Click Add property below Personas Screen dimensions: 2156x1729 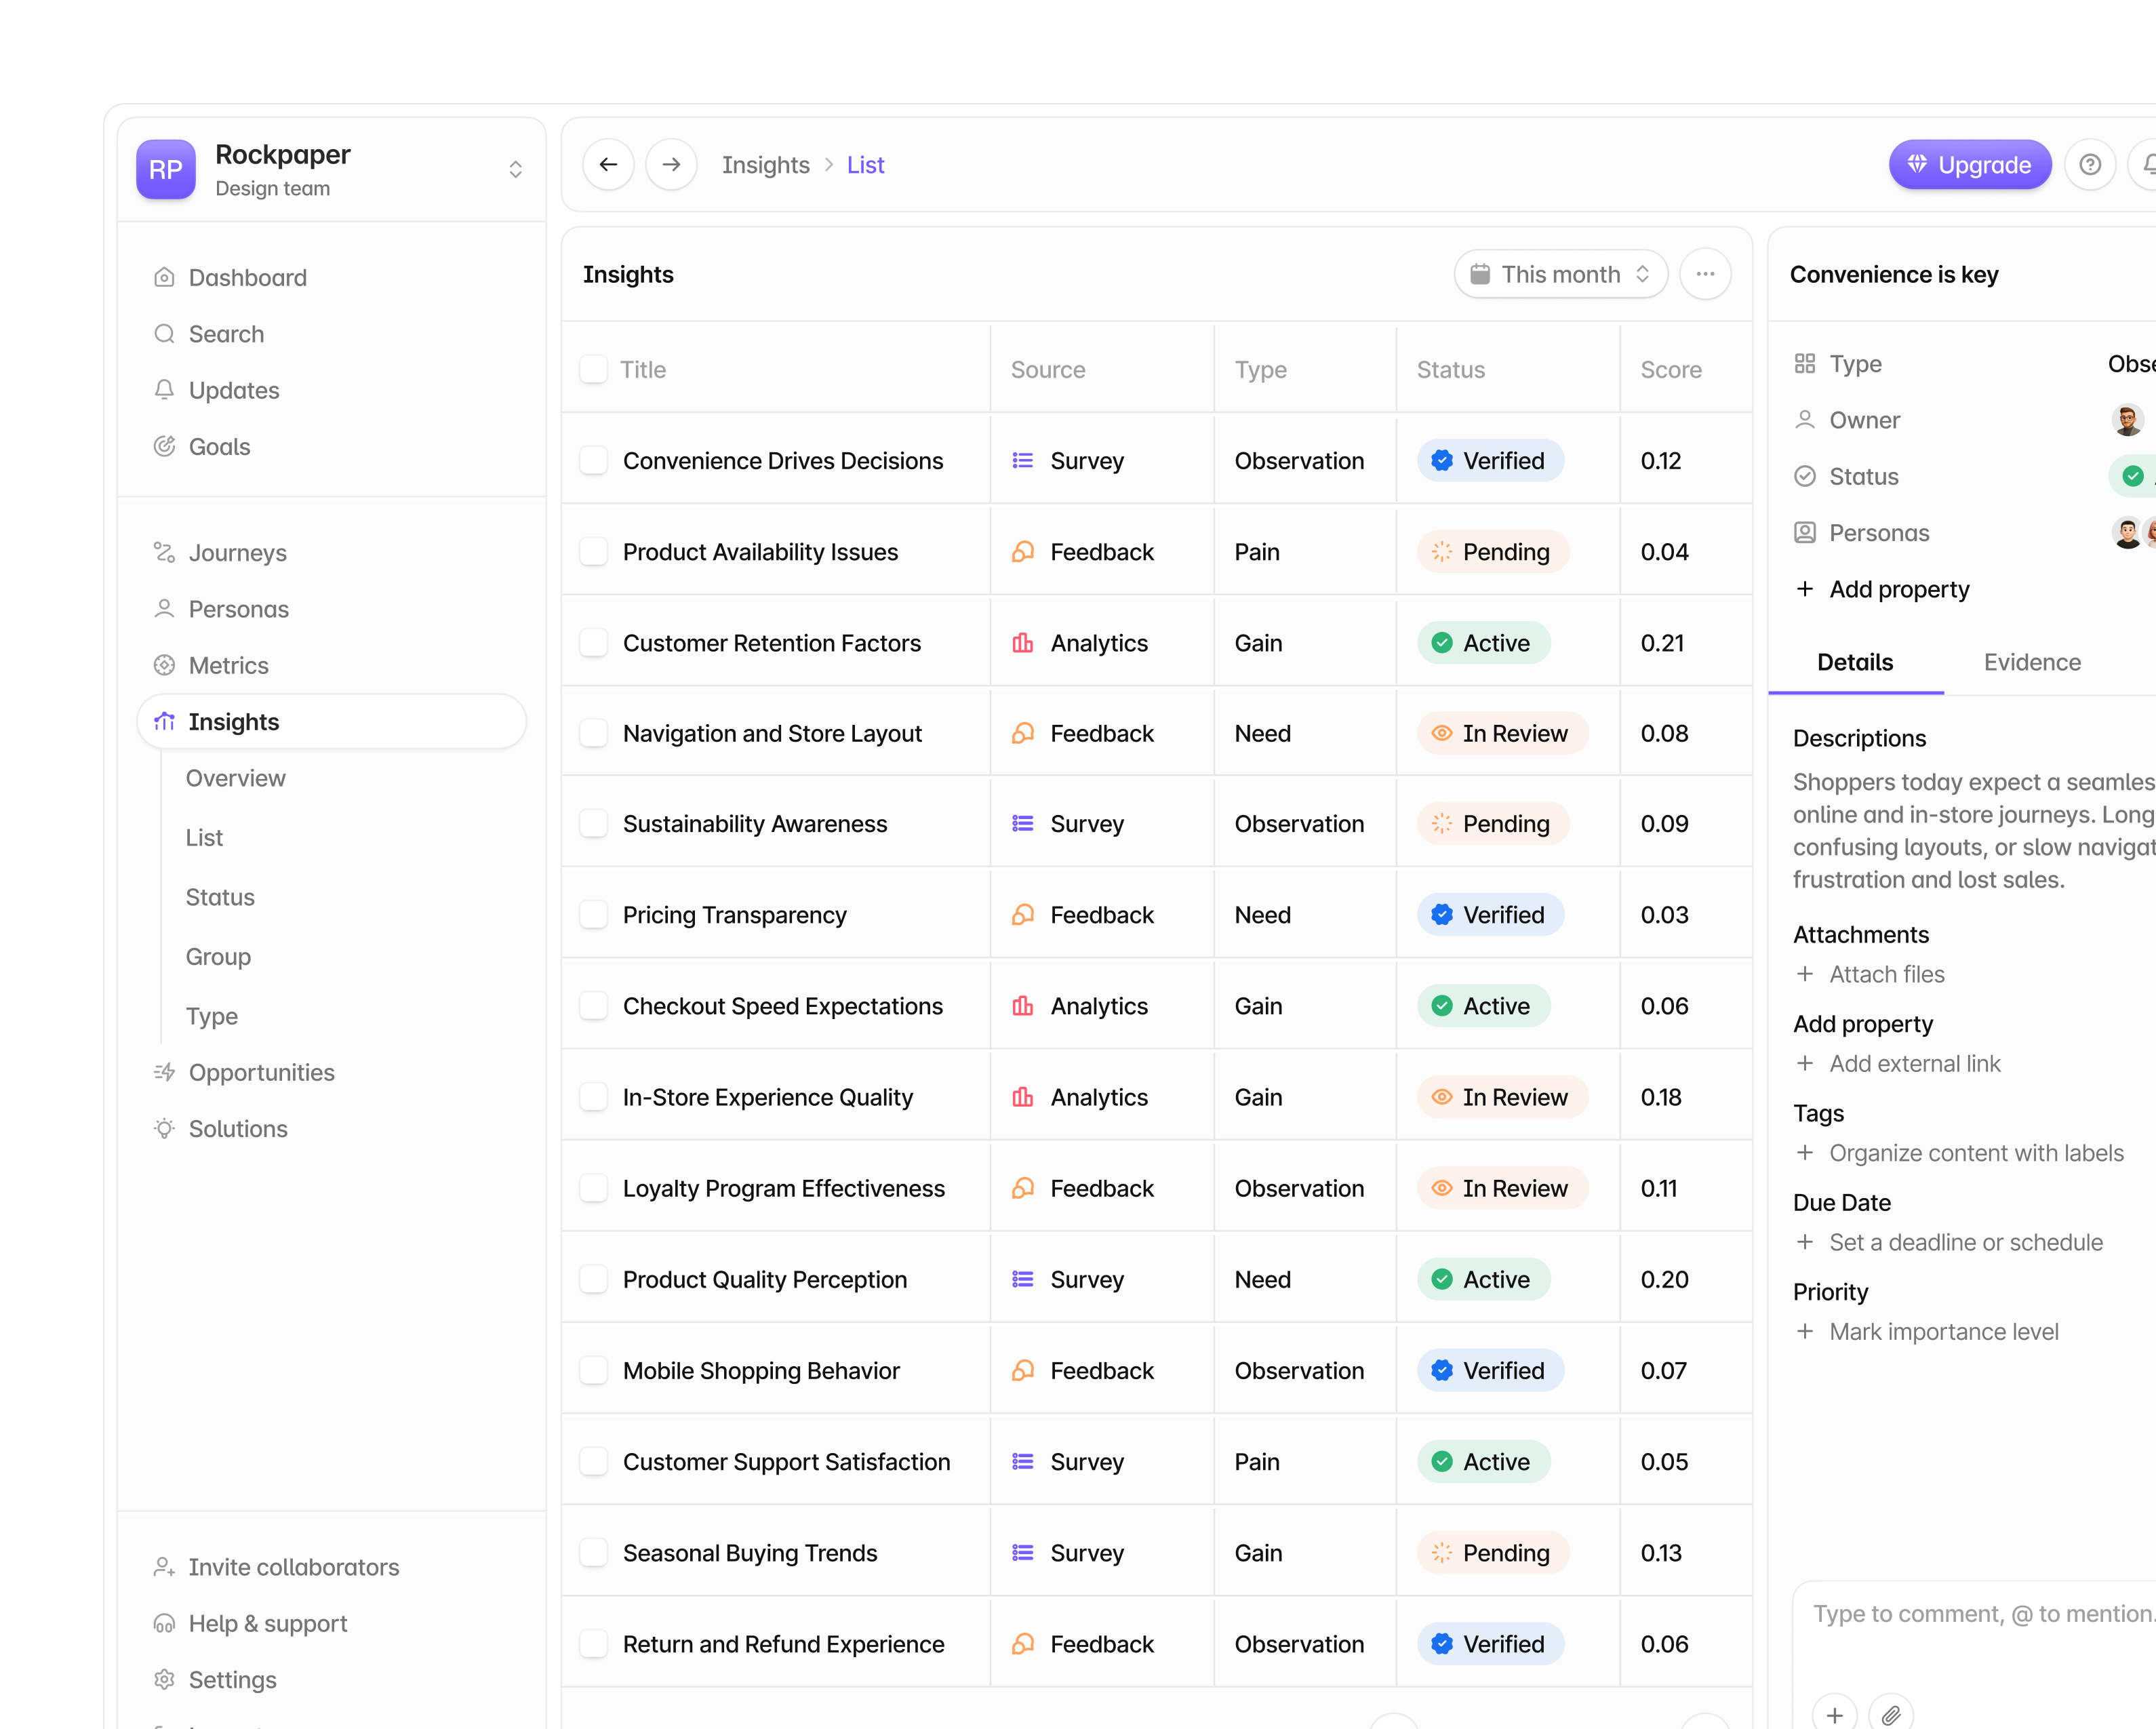pos(1882,589)
